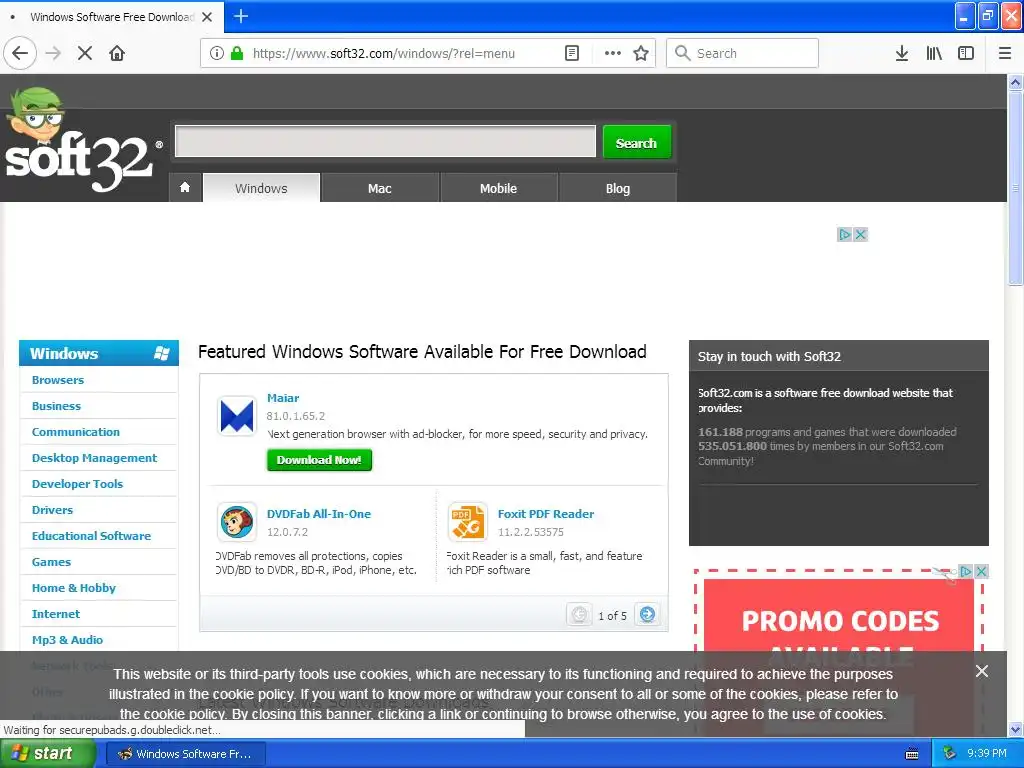The height and width of the screenshot is (768, 1024).
Task: Open the Blog tab
Action: pos(618,188)
